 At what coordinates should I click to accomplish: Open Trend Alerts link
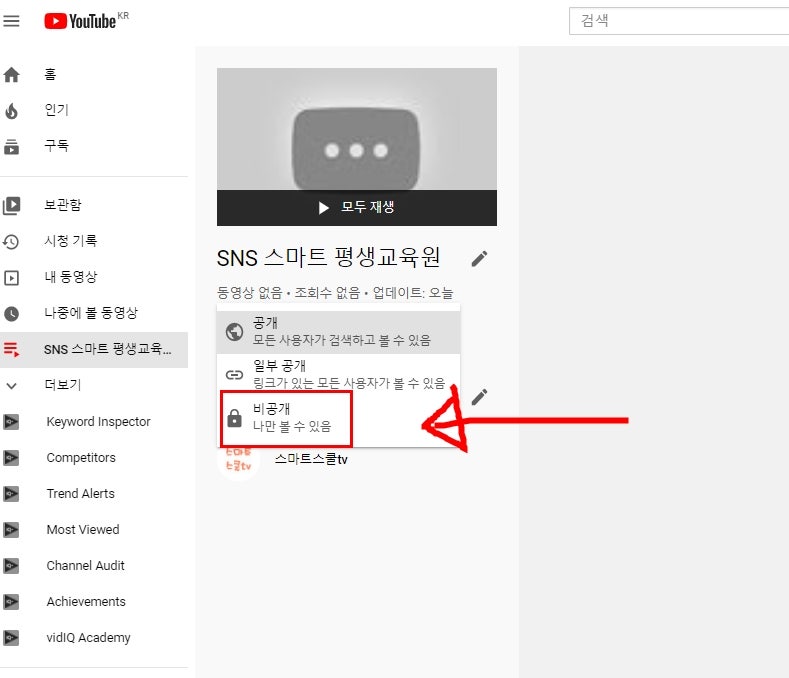click(x=81, y=494)
